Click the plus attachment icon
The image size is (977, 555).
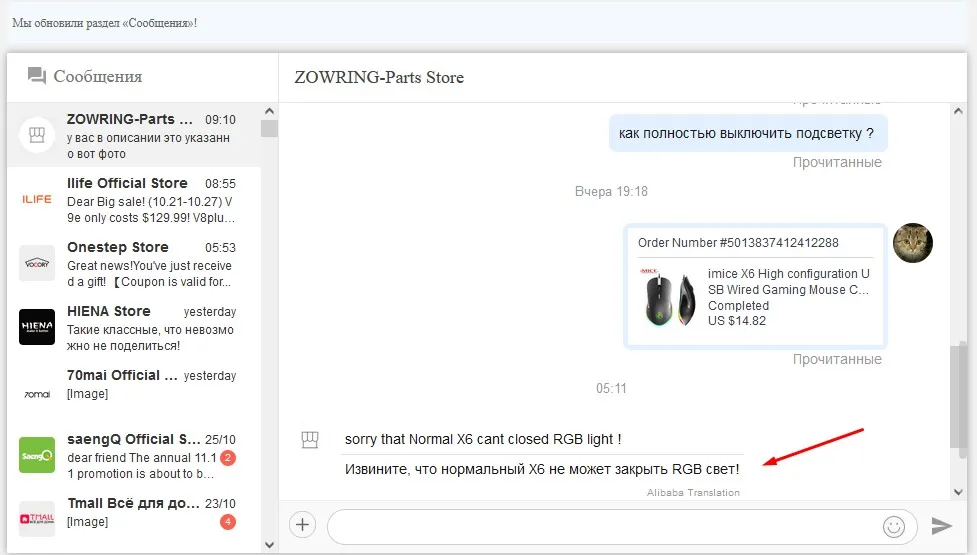302,524
